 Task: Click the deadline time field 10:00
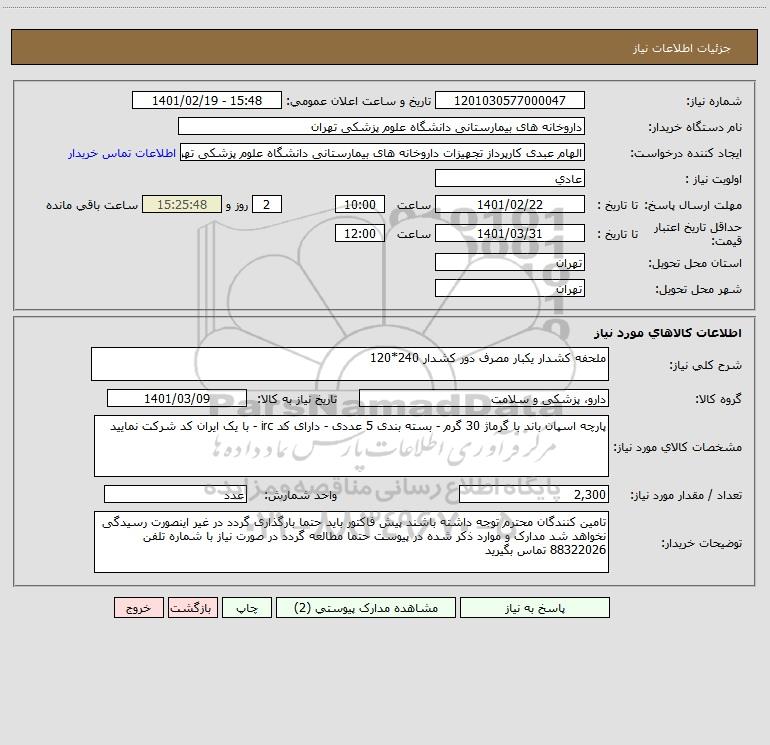click(x=359, y=204)
